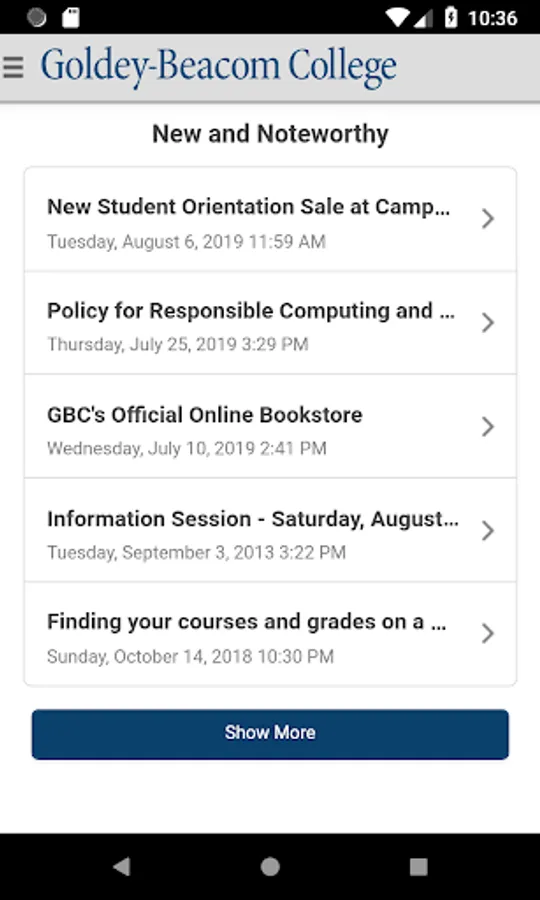Open Policy for Responsible Computing article
The image size is (540, 900).
pos(270,323)
